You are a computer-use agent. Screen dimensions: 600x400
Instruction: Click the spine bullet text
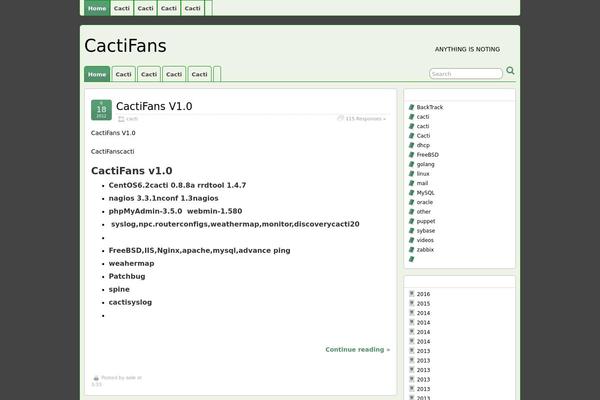(x=119, y=289)
